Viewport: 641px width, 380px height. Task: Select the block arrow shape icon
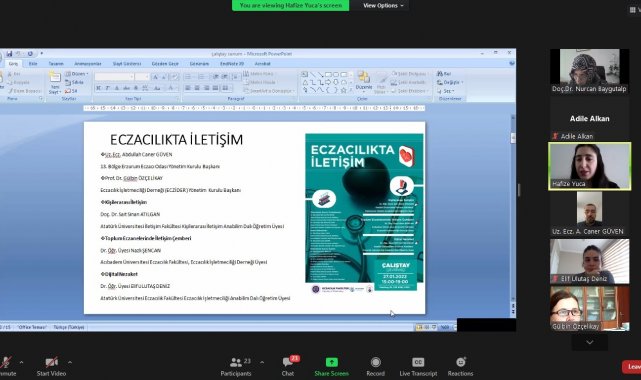(x=328, y=83)
